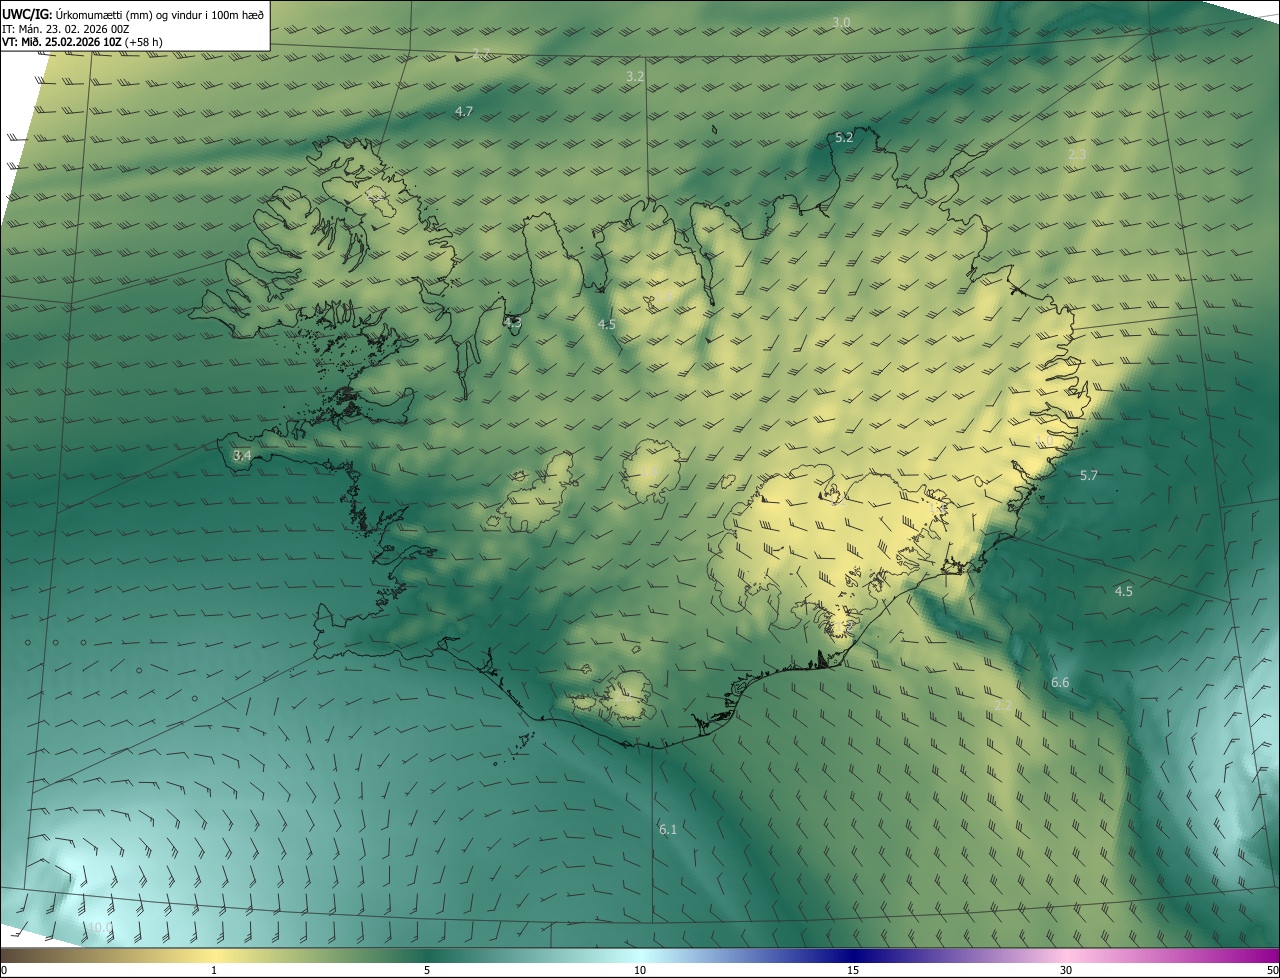Screen dimensions: 1280x978
Task: Click the 6.1 value label south of Iceland
Action: click(x=668, y=829)
